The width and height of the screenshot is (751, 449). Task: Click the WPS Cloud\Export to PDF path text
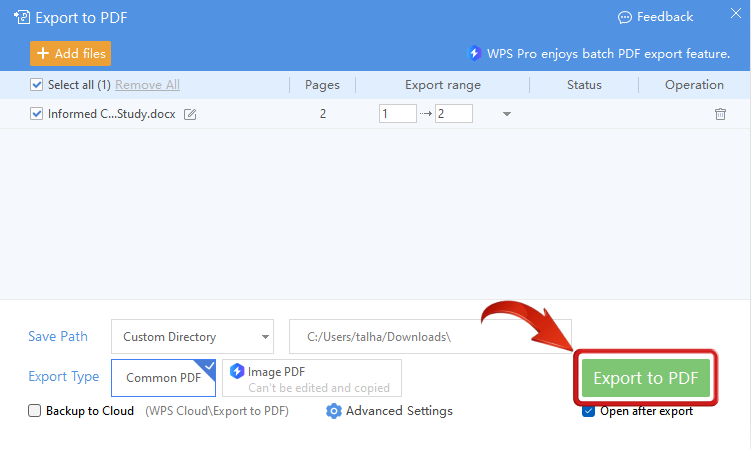point(217,411)
